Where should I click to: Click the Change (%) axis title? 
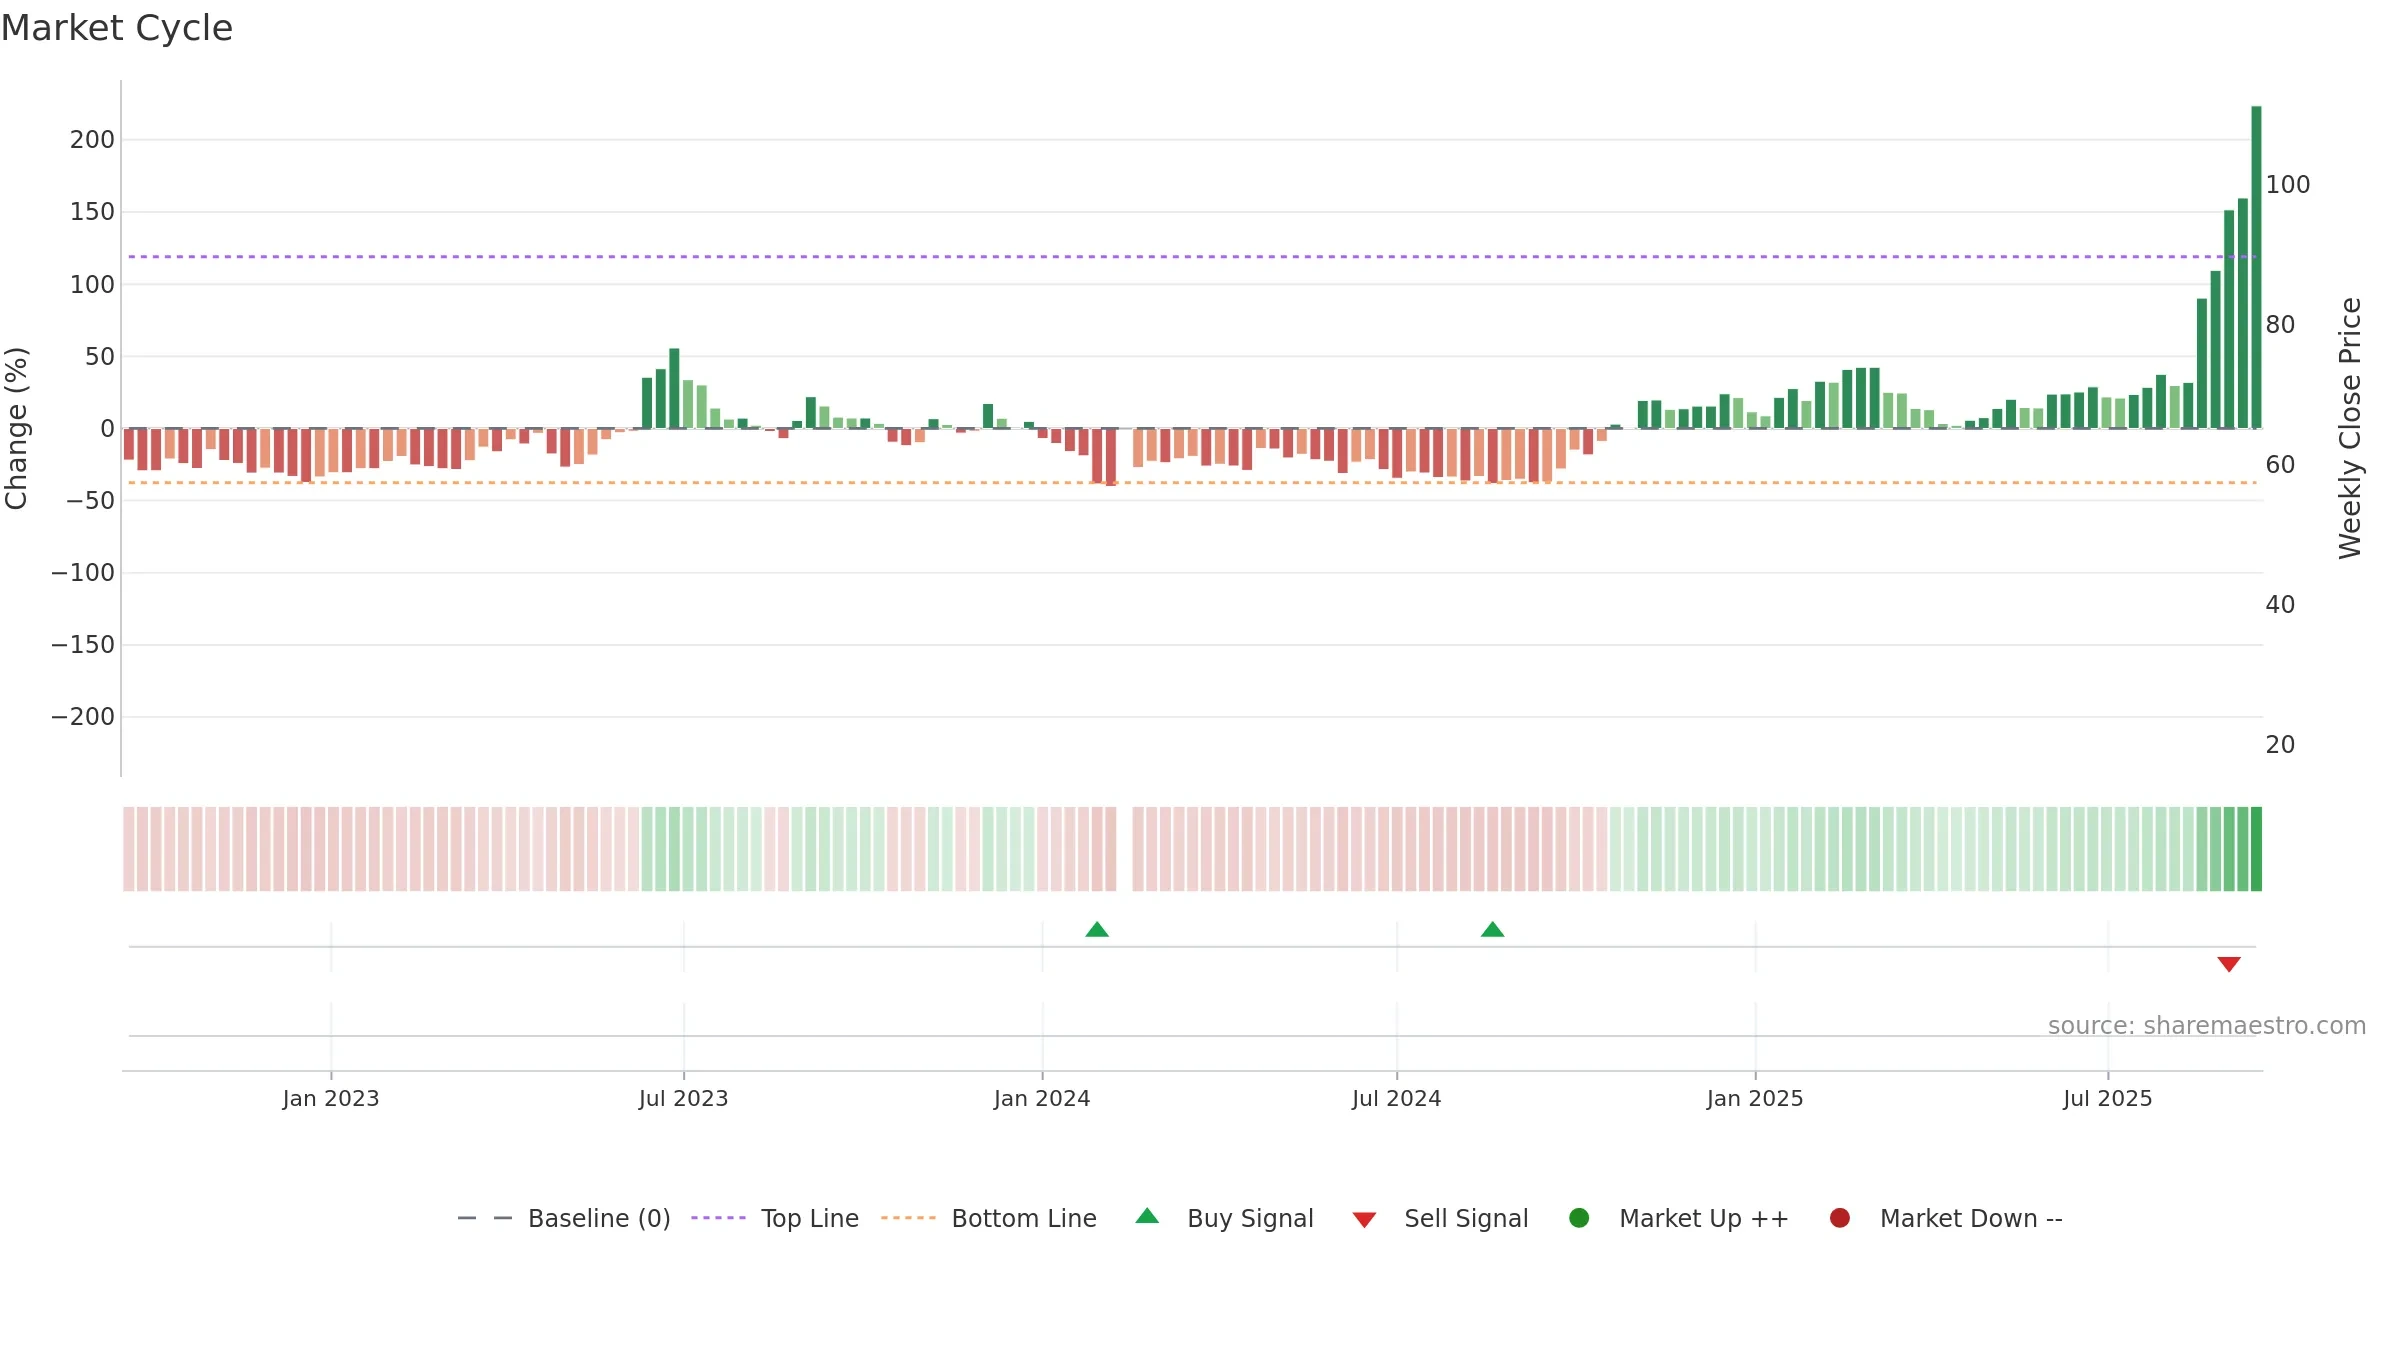click(16, 428)
